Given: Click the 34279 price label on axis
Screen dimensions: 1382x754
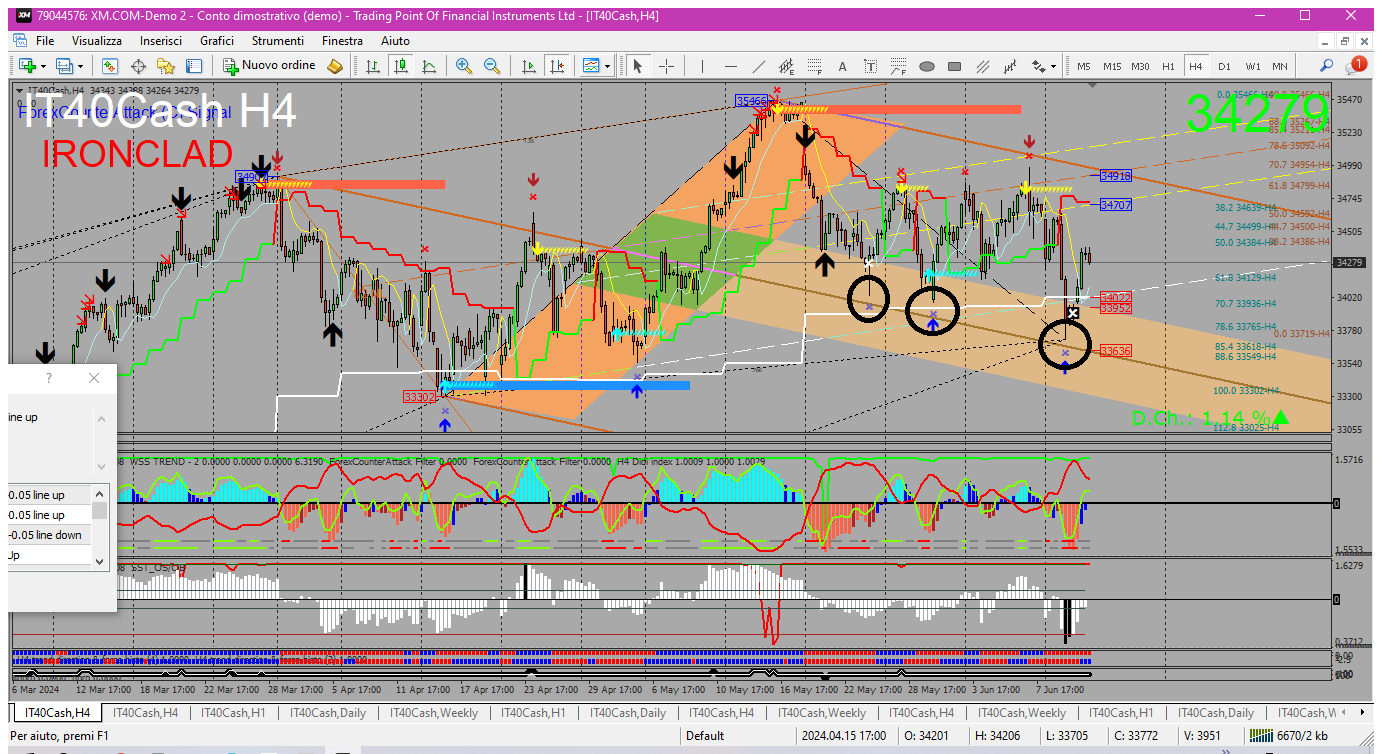Looking at the screenshot, I should tap(1349, 262).
